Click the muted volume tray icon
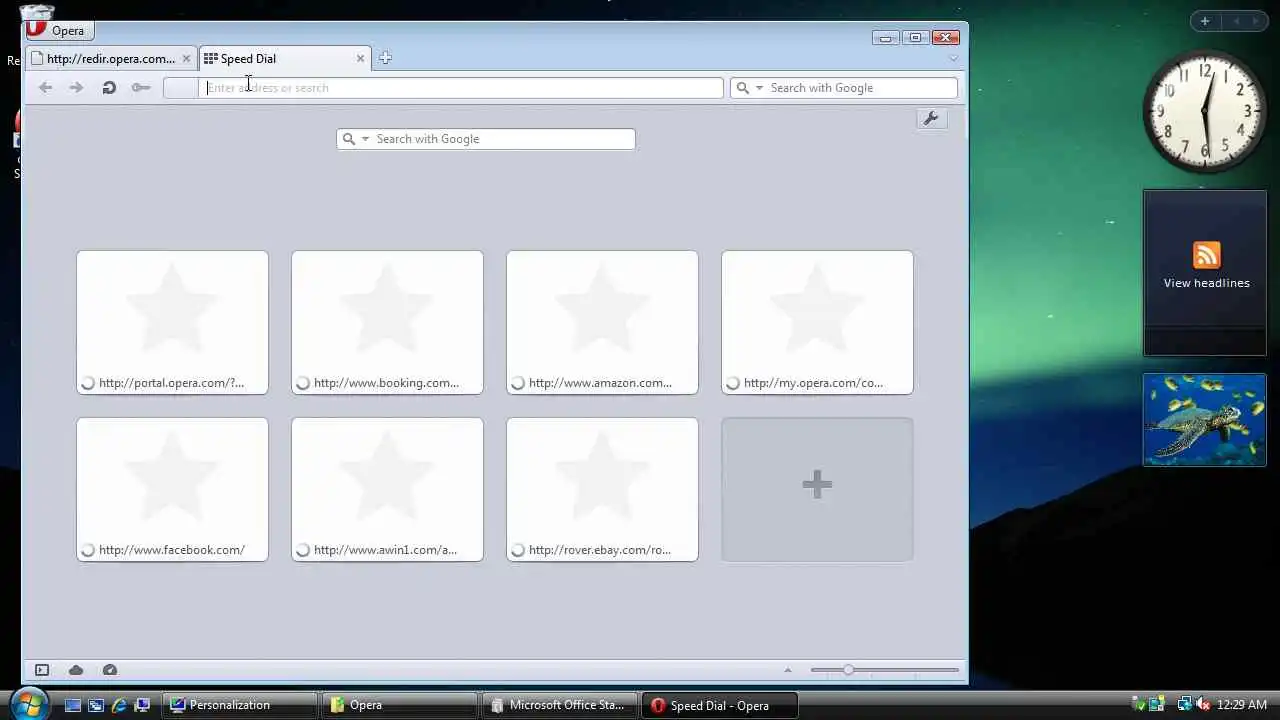Image resolution: width=1280 pixels, height=720 pixels. click(1202, 705)
